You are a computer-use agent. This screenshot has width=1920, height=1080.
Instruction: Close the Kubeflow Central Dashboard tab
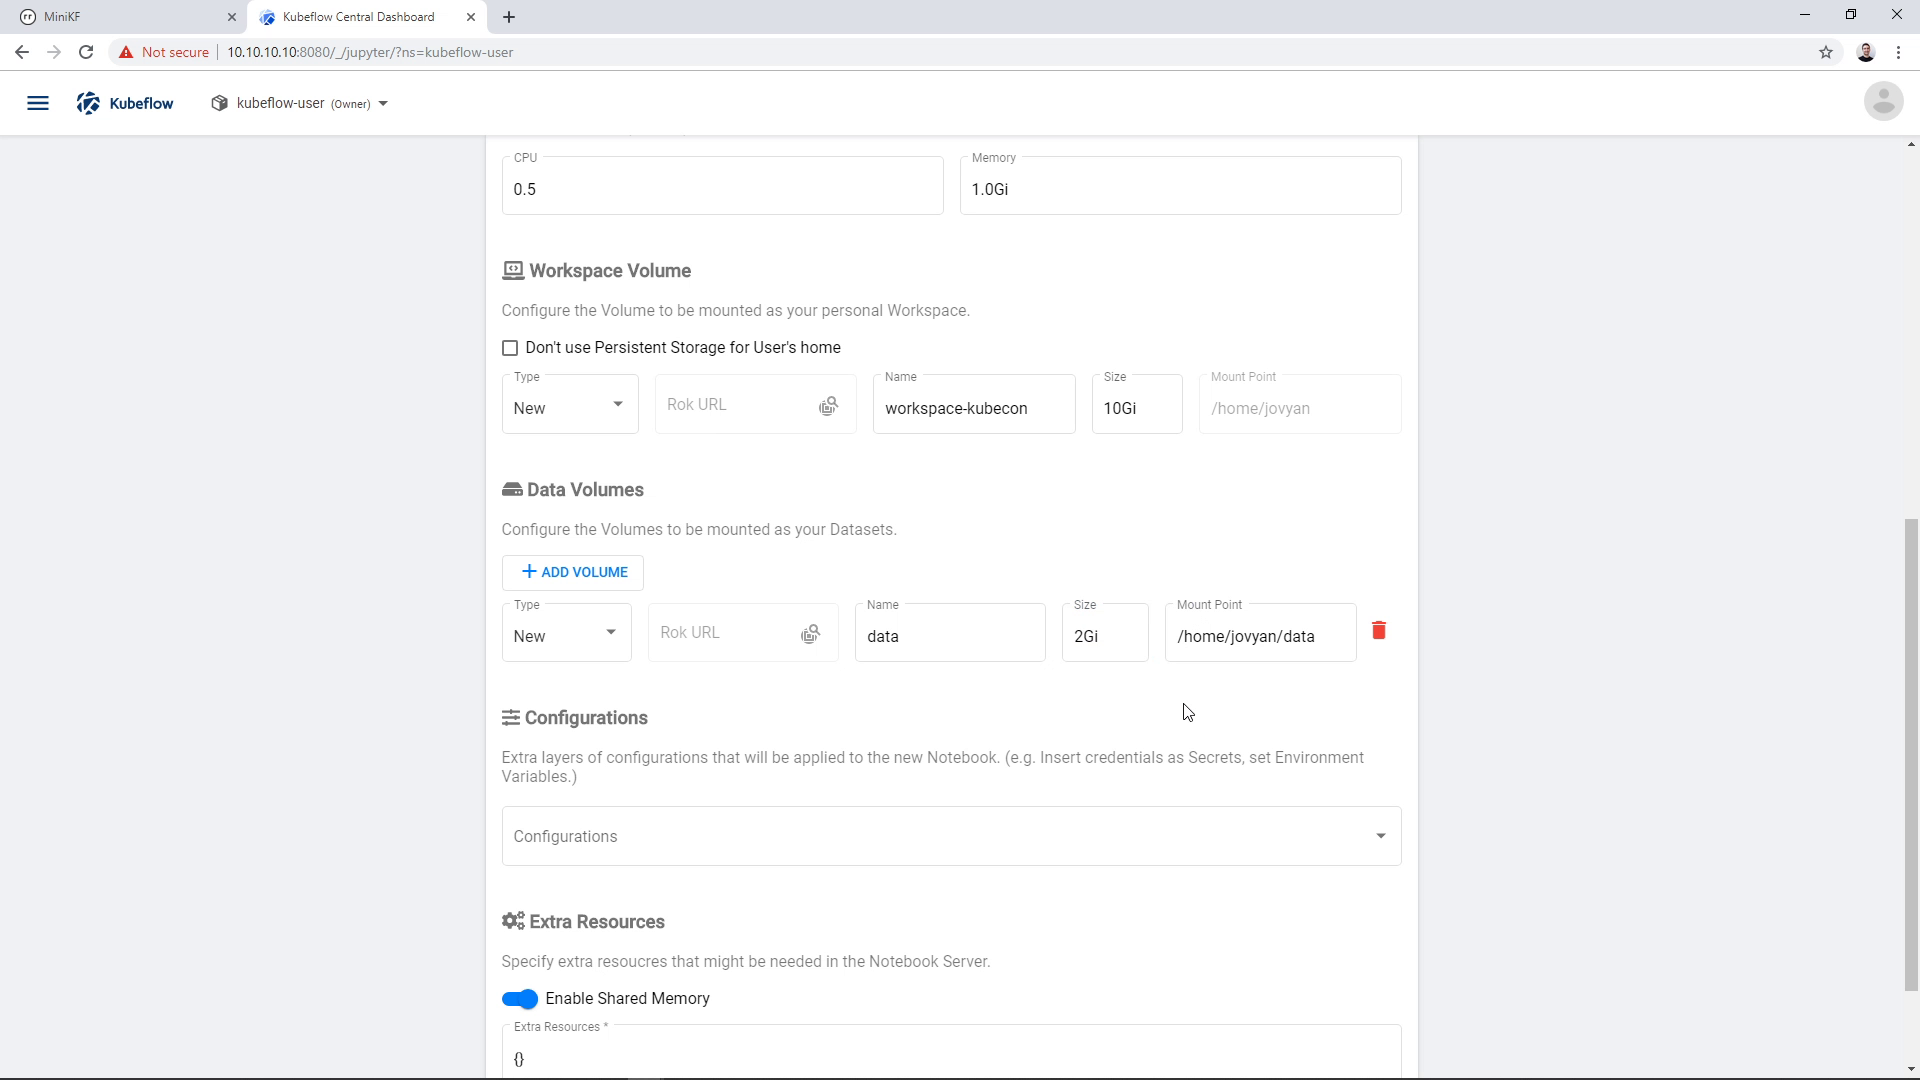click(471, 17)
